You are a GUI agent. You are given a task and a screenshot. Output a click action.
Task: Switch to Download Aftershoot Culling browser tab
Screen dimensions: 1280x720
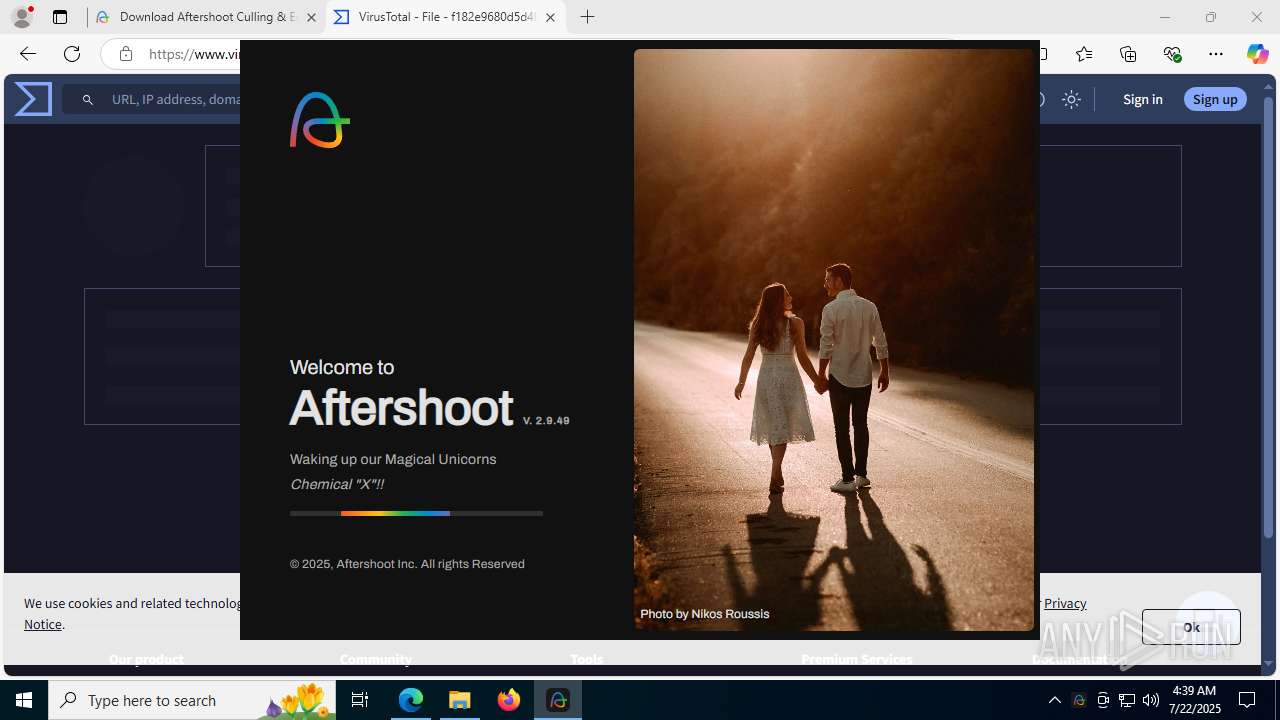tap(207, 17)
